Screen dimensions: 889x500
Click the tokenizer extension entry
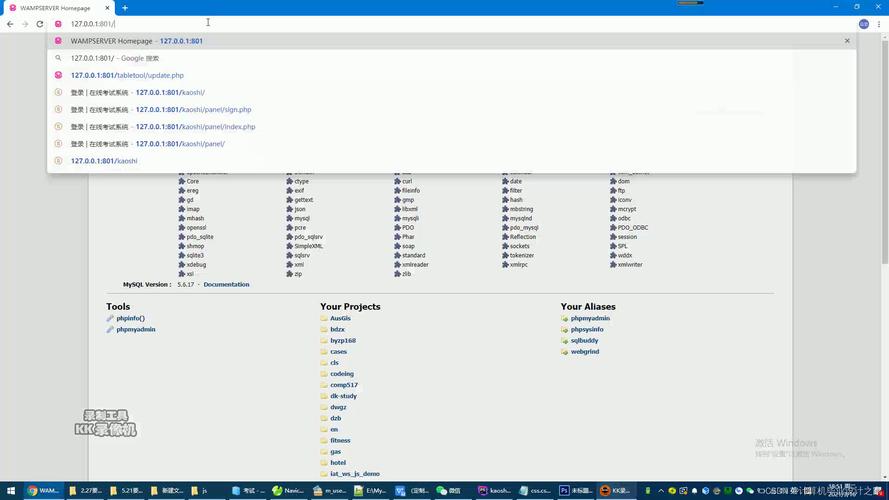(522, 256)
